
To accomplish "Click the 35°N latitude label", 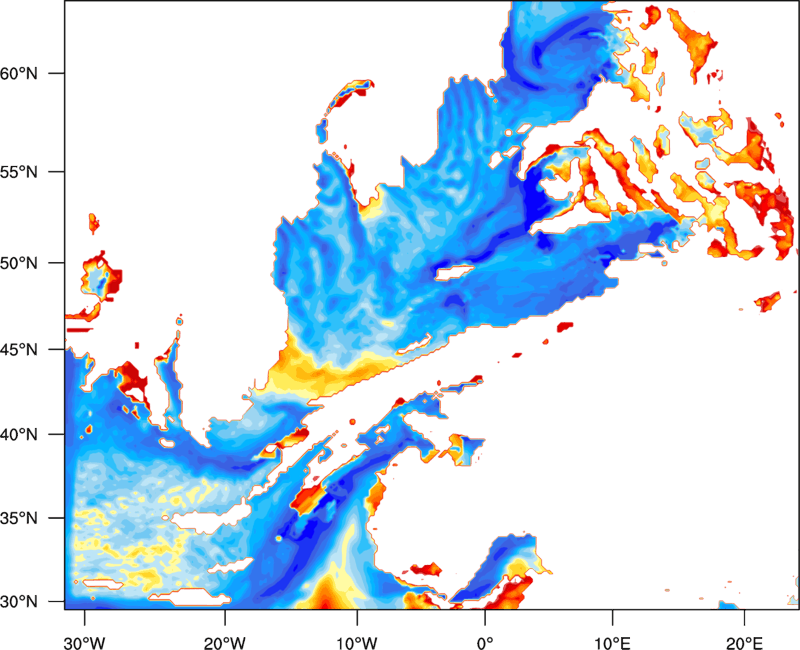I will [x=19, y=518].
